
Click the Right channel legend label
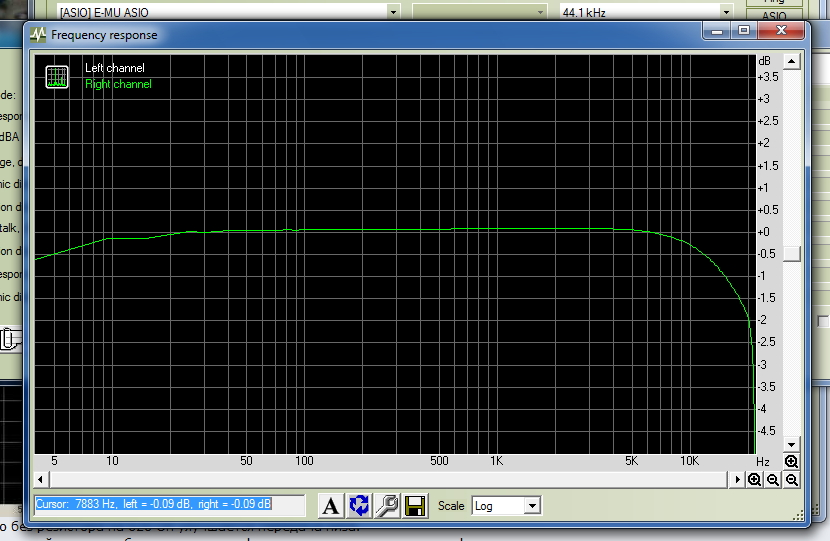click(x=119, y=84)
